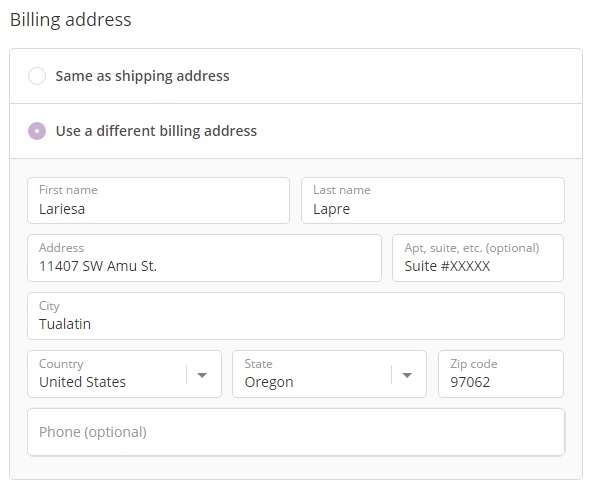
Task: Click the Phone (optional) input field
Action: click(x=296, y=432)
